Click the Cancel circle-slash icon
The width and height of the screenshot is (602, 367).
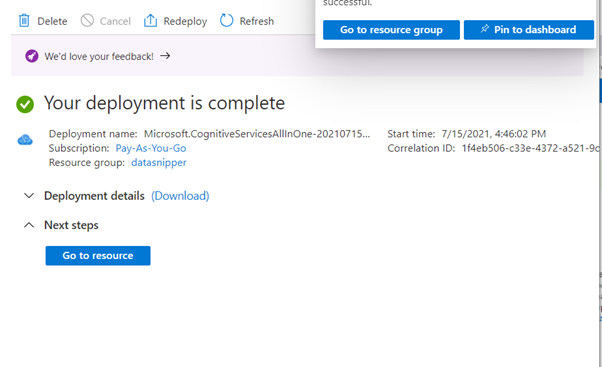(x=87, y=20)
